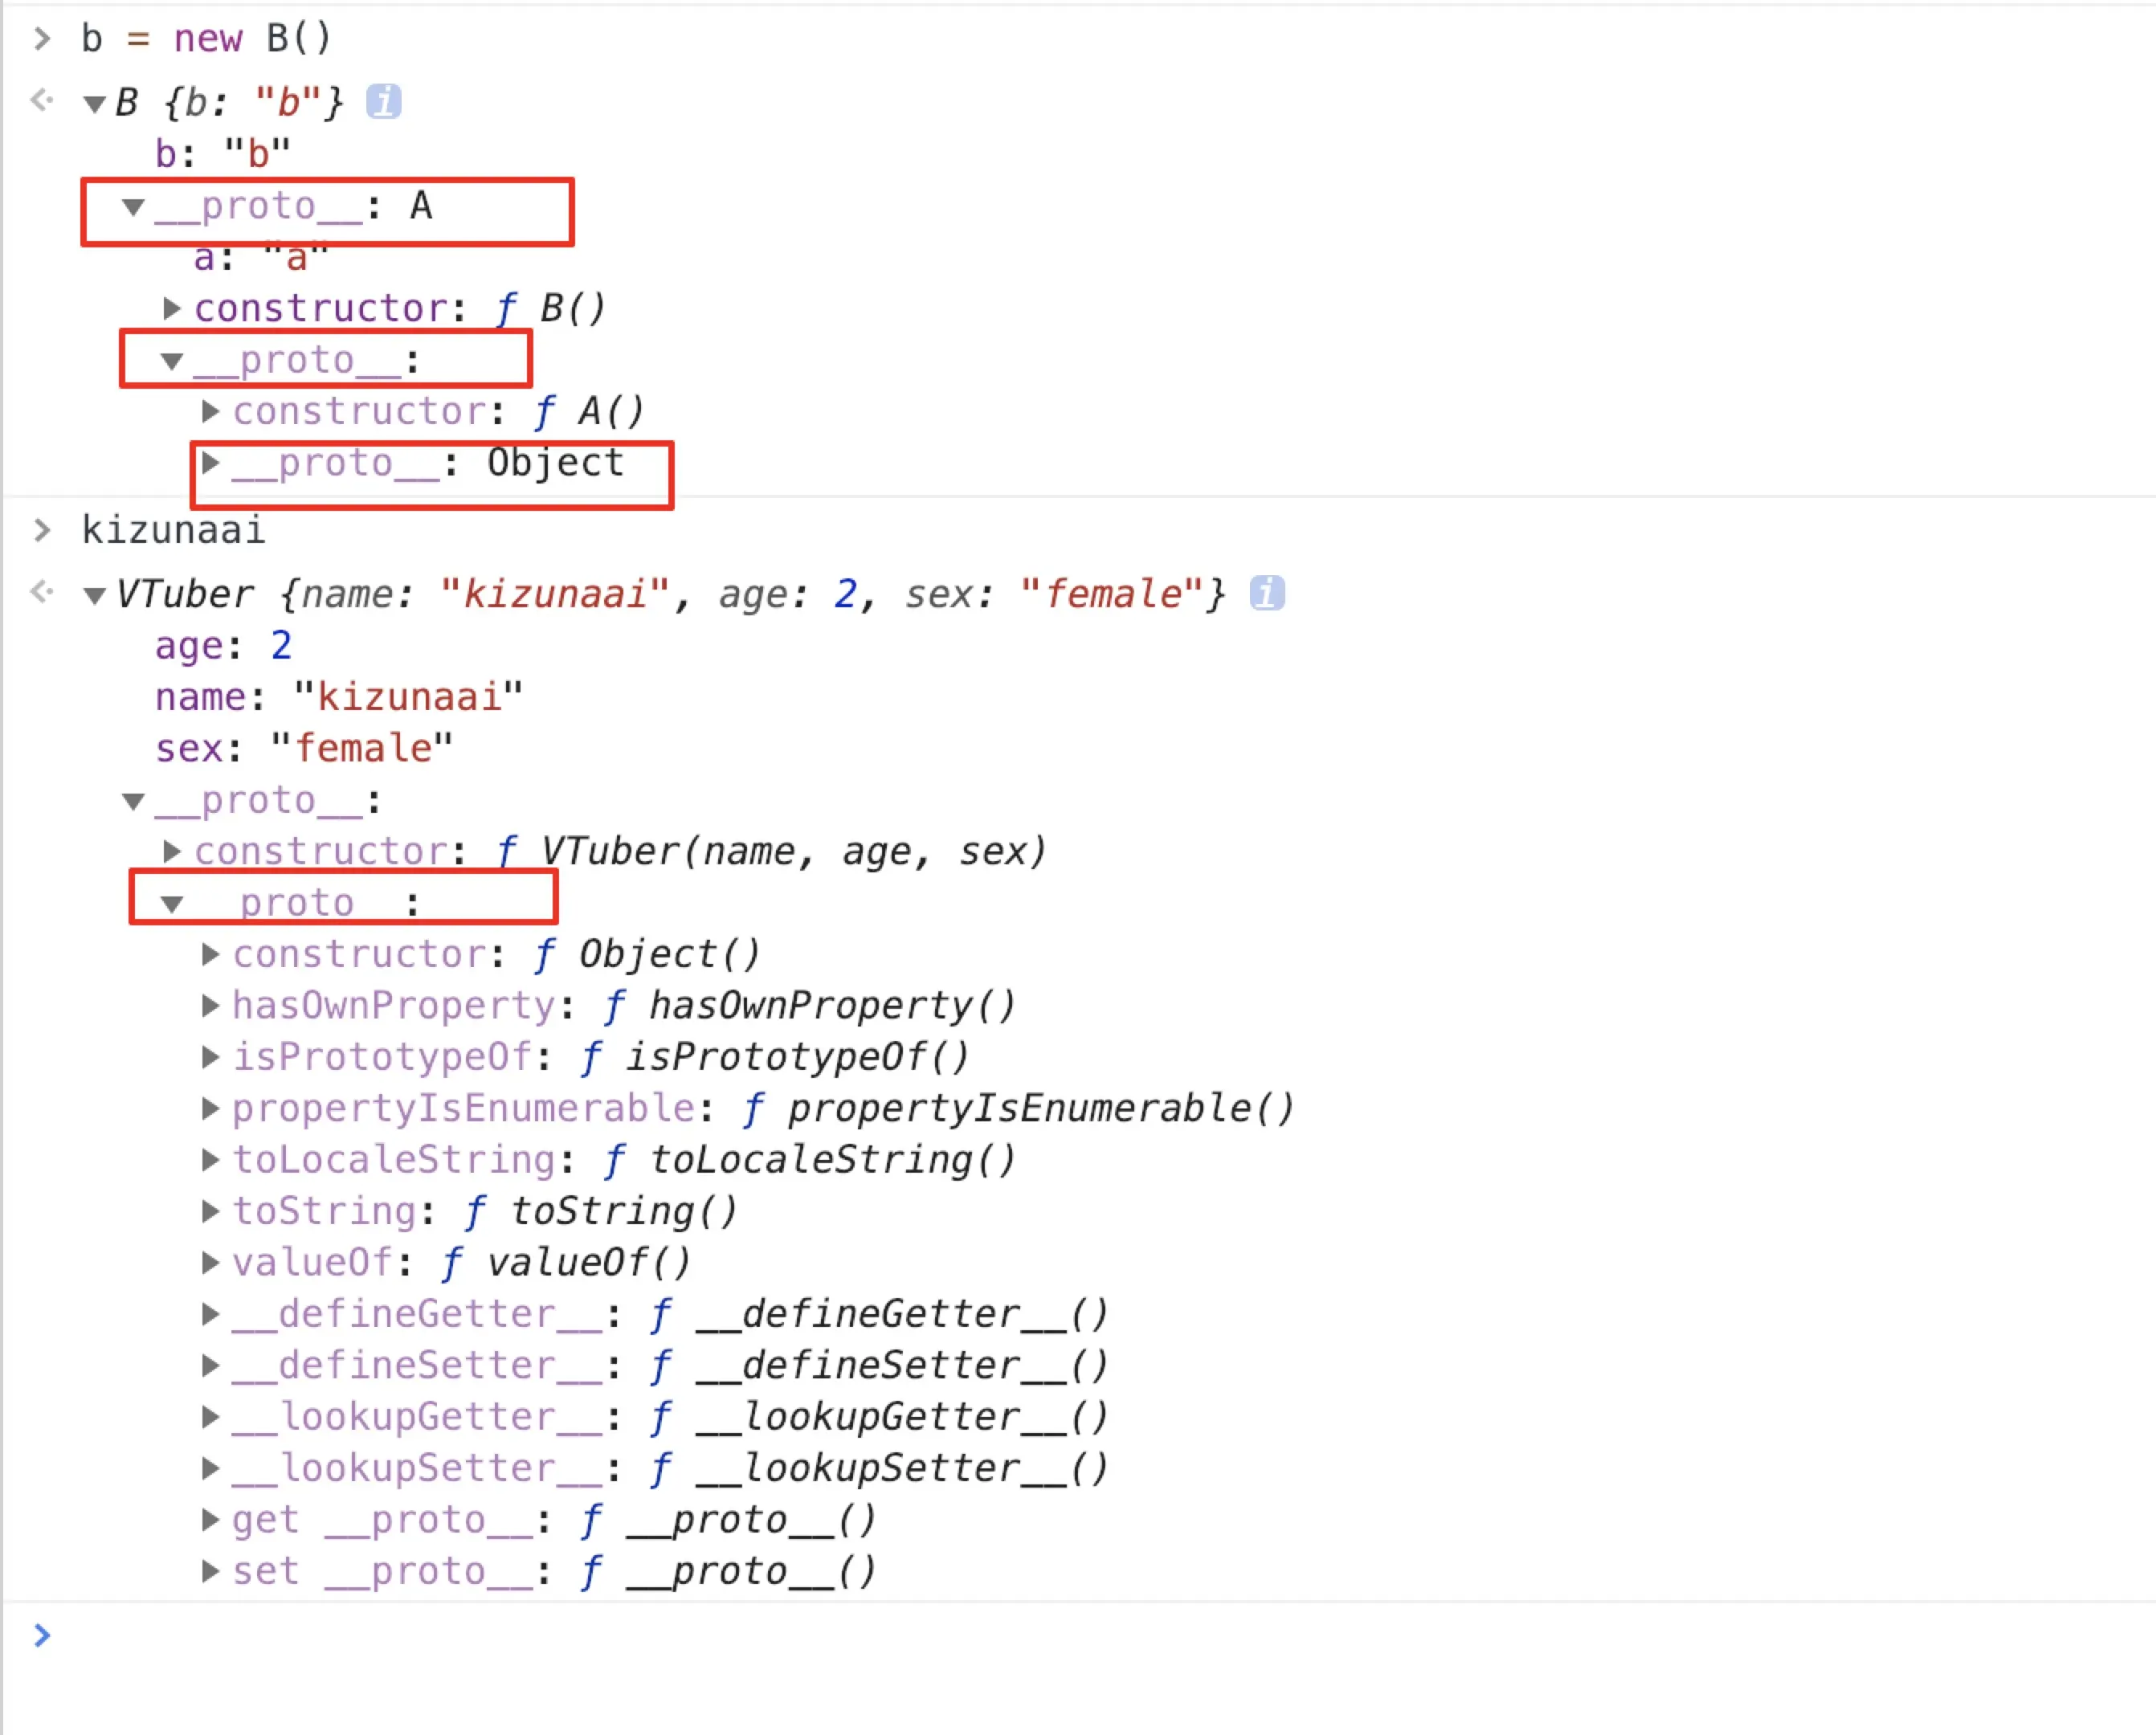Expand constructor: f A() entry
2156x1735 pixels.
(210, 411)
